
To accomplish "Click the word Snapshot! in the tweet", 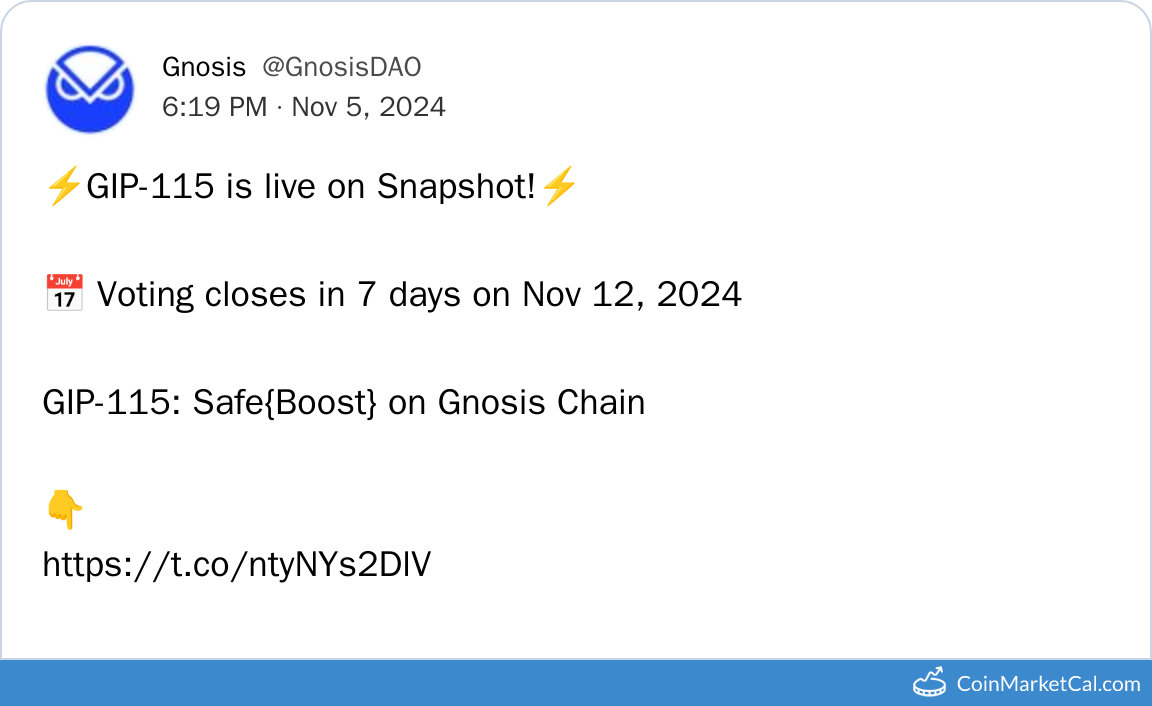I will coord(457,186).
